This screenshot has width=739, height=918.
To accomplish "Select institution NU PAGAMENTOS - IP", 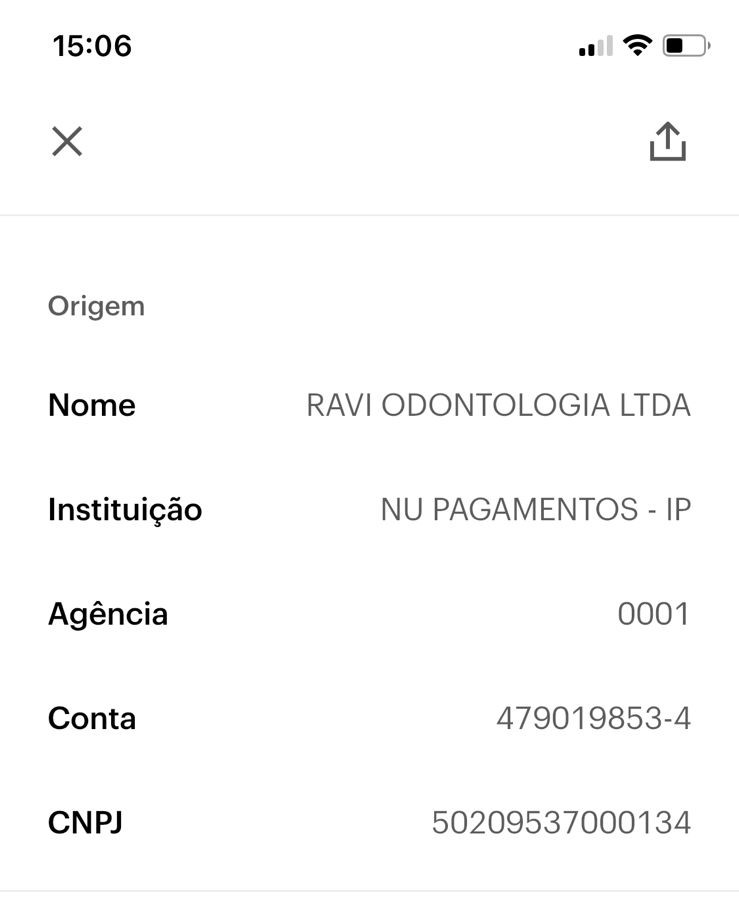I will [x=535, y=509].
